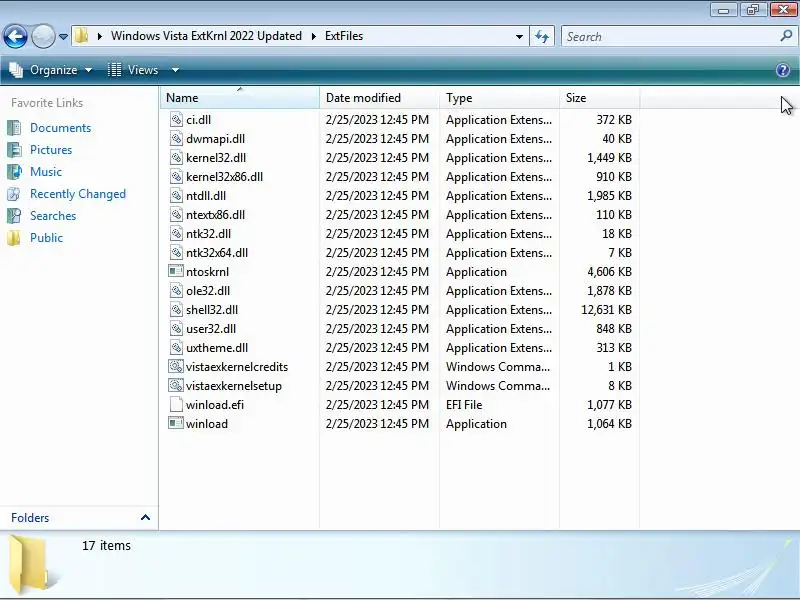Click the Folders label in navigation pane
Screen dimensions: 800x600
(x=30, y=517)
